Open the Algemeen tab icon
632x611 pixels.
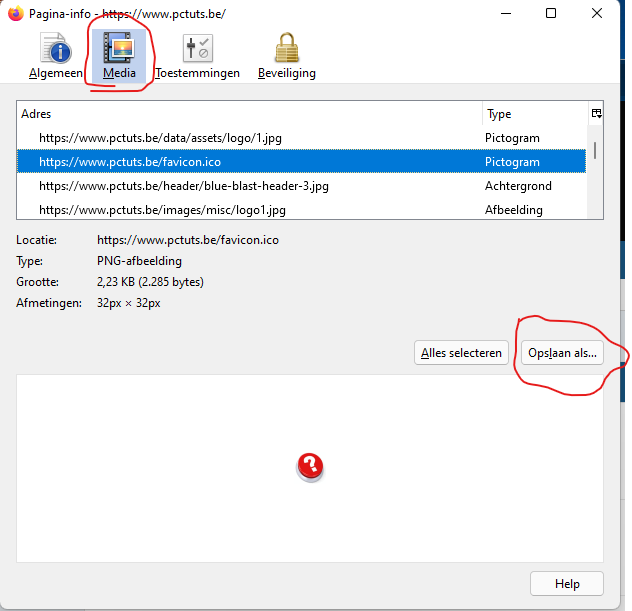tap(56, 50)
